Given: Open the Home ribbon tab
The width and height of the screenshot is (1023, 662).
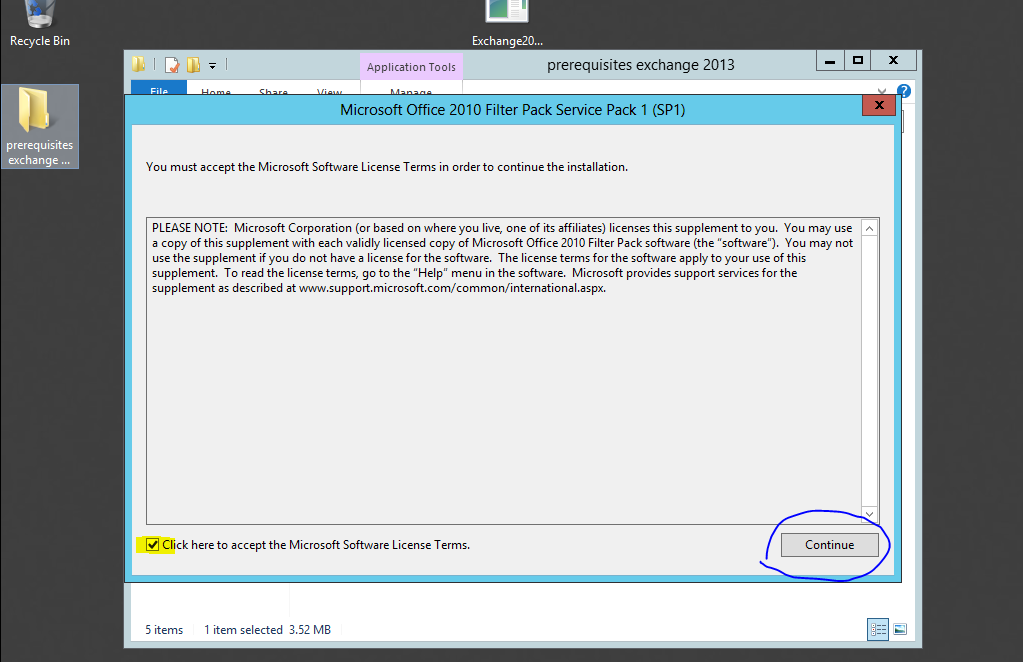Looking at the screenshot, I should coord(216,89).
